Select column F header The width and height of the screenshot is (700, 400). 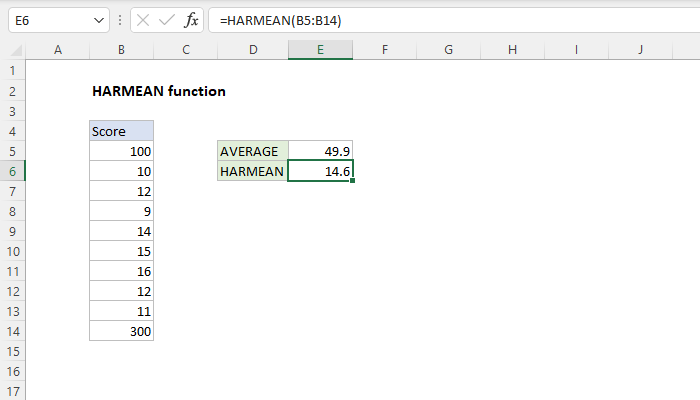click(385, 50)
